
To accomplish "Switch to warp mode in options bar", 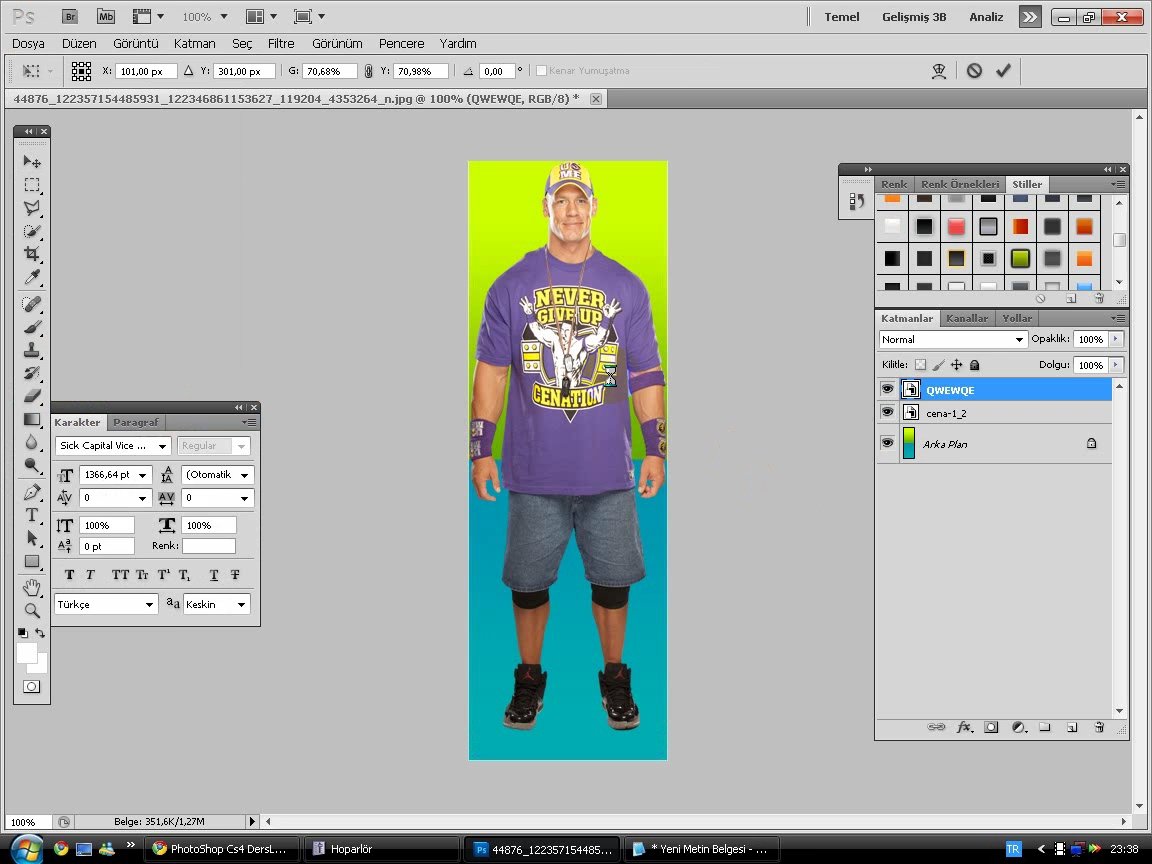I will (939, 71).
